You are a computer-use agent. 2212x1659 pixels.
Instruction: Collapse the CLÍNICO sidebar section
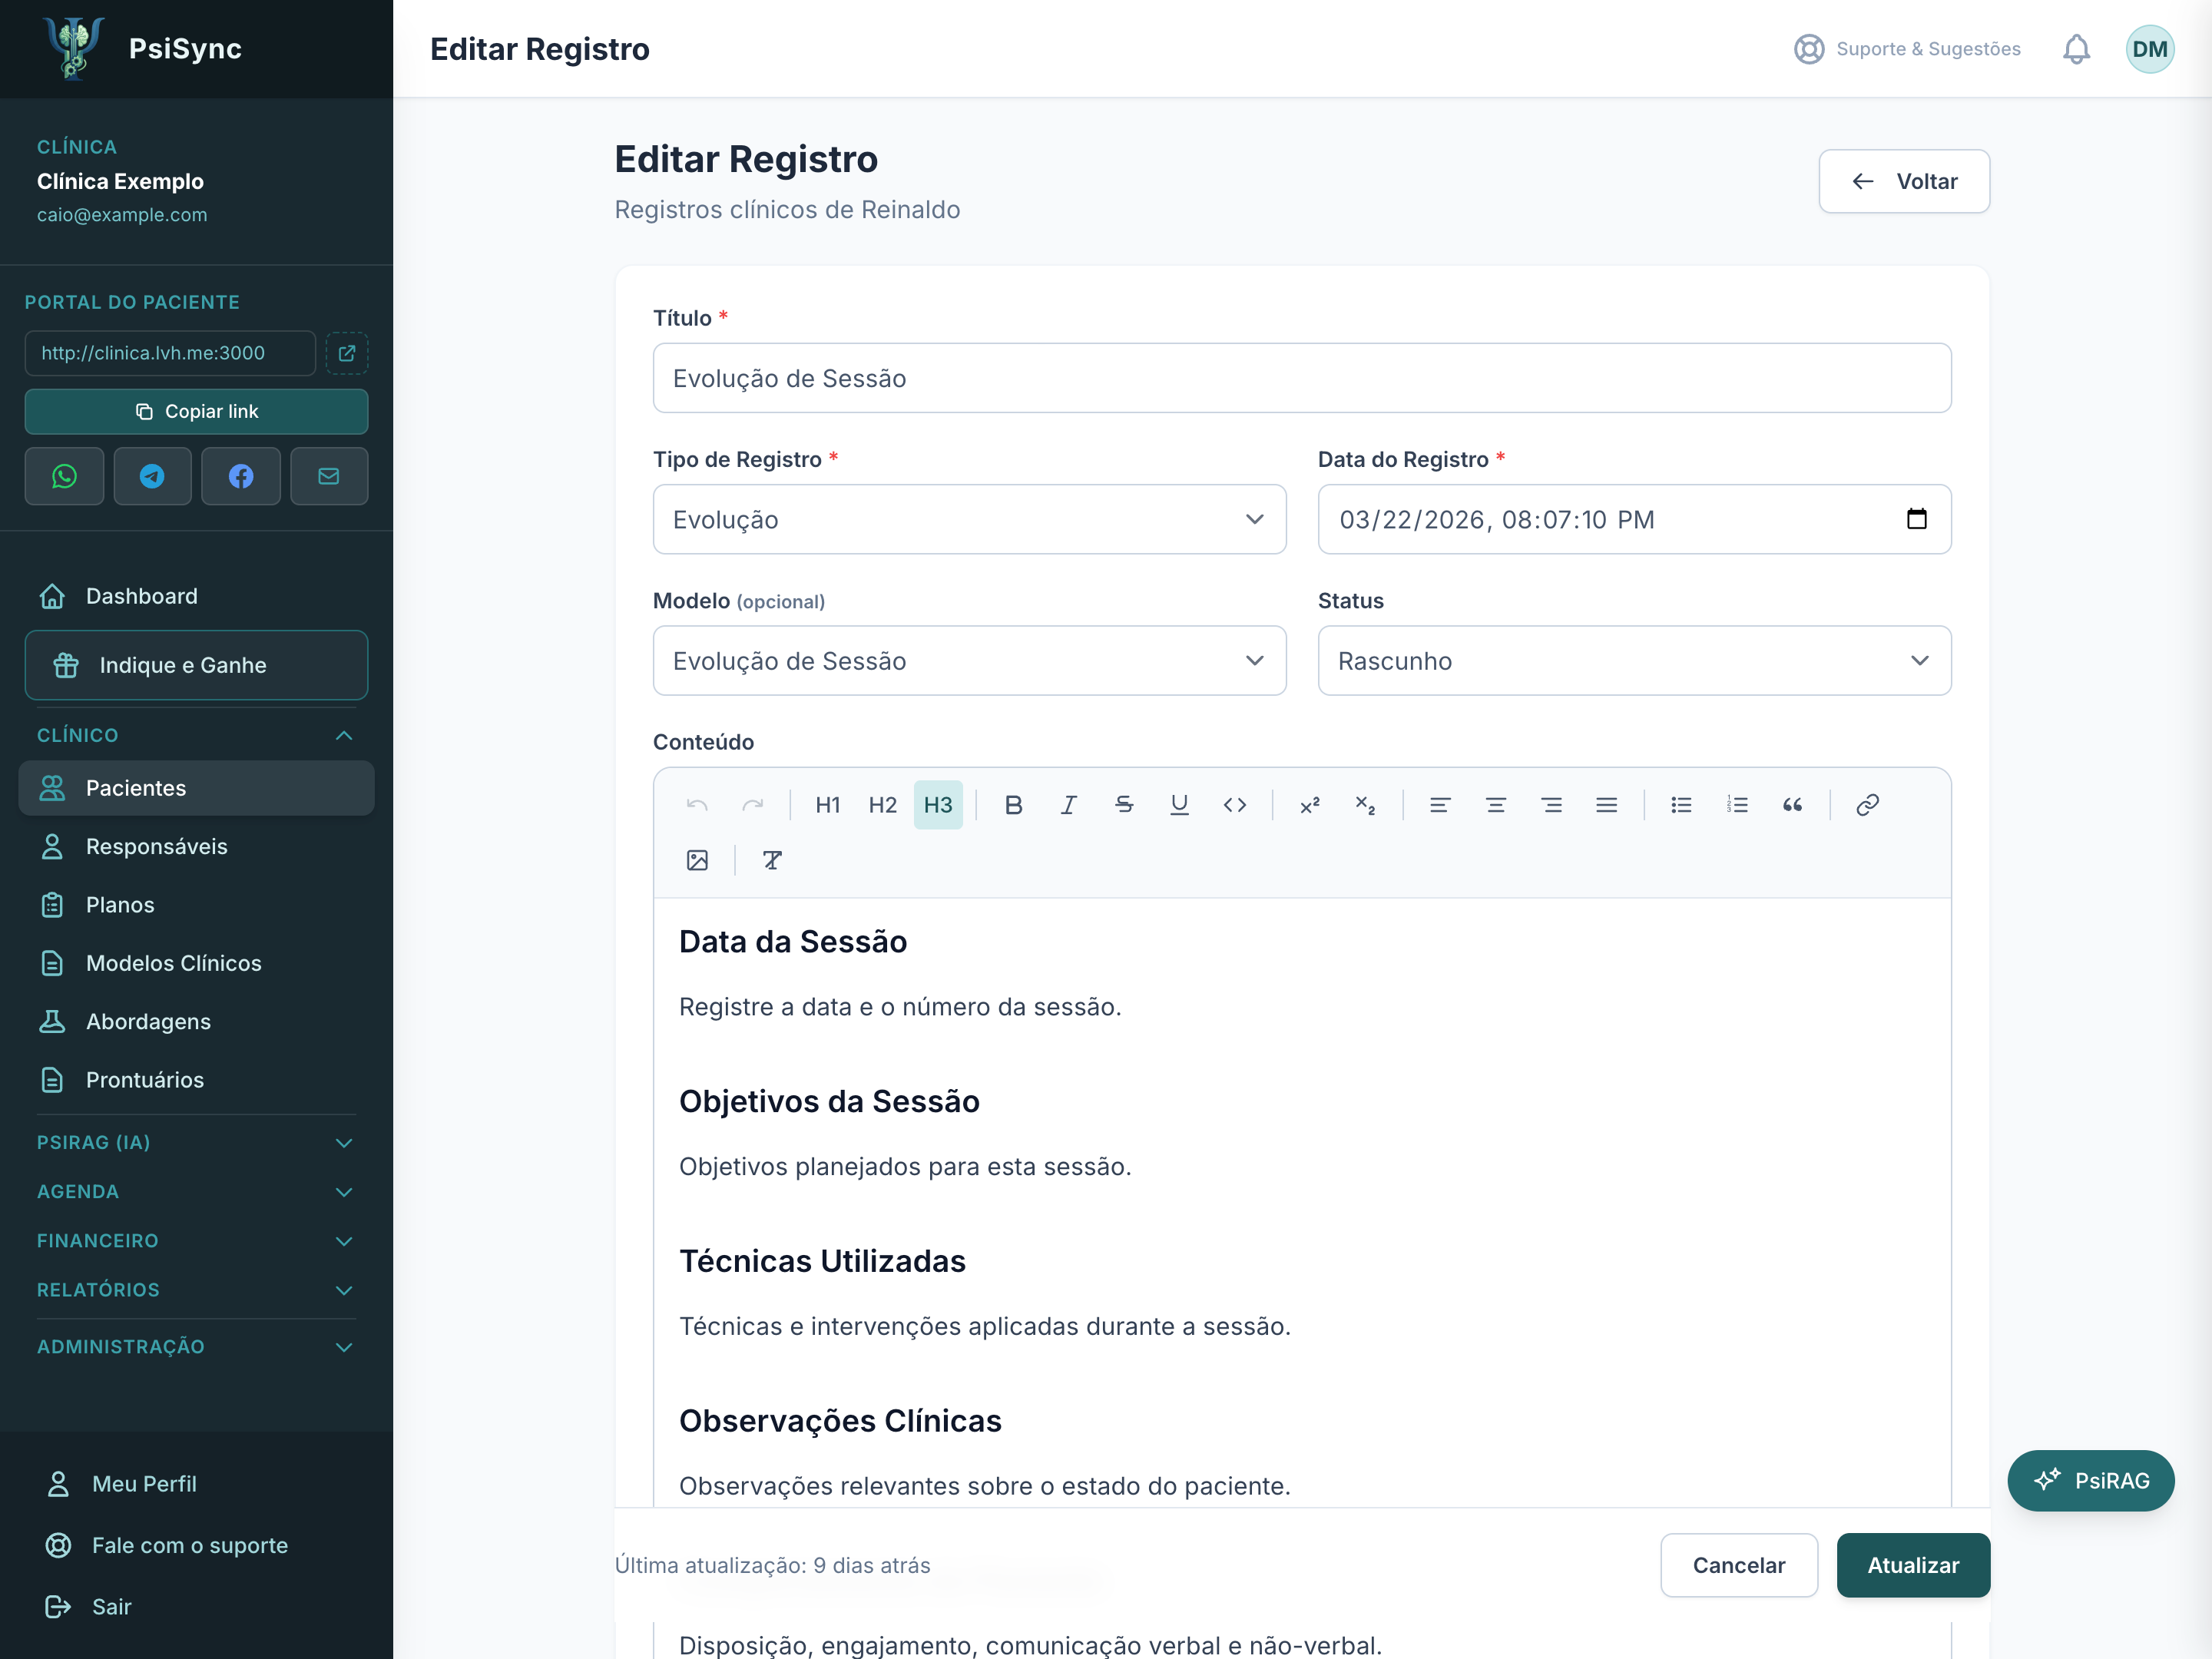[x=196, y=735]
